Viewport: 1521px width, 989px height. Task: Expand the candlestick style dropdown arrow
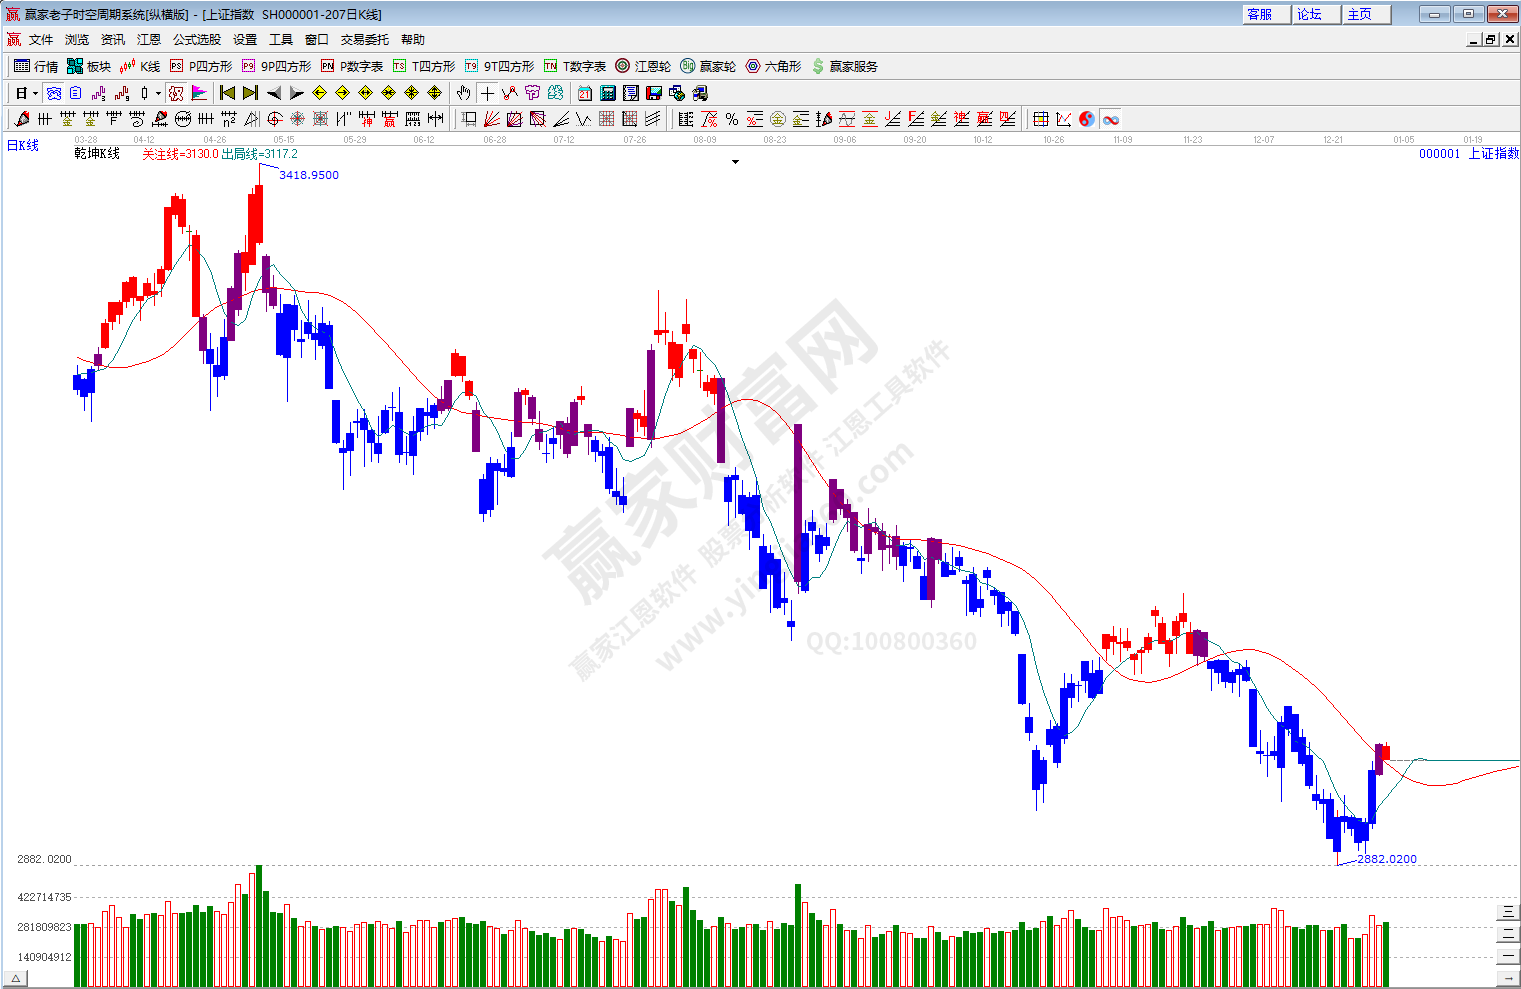[x=158, y=93]
